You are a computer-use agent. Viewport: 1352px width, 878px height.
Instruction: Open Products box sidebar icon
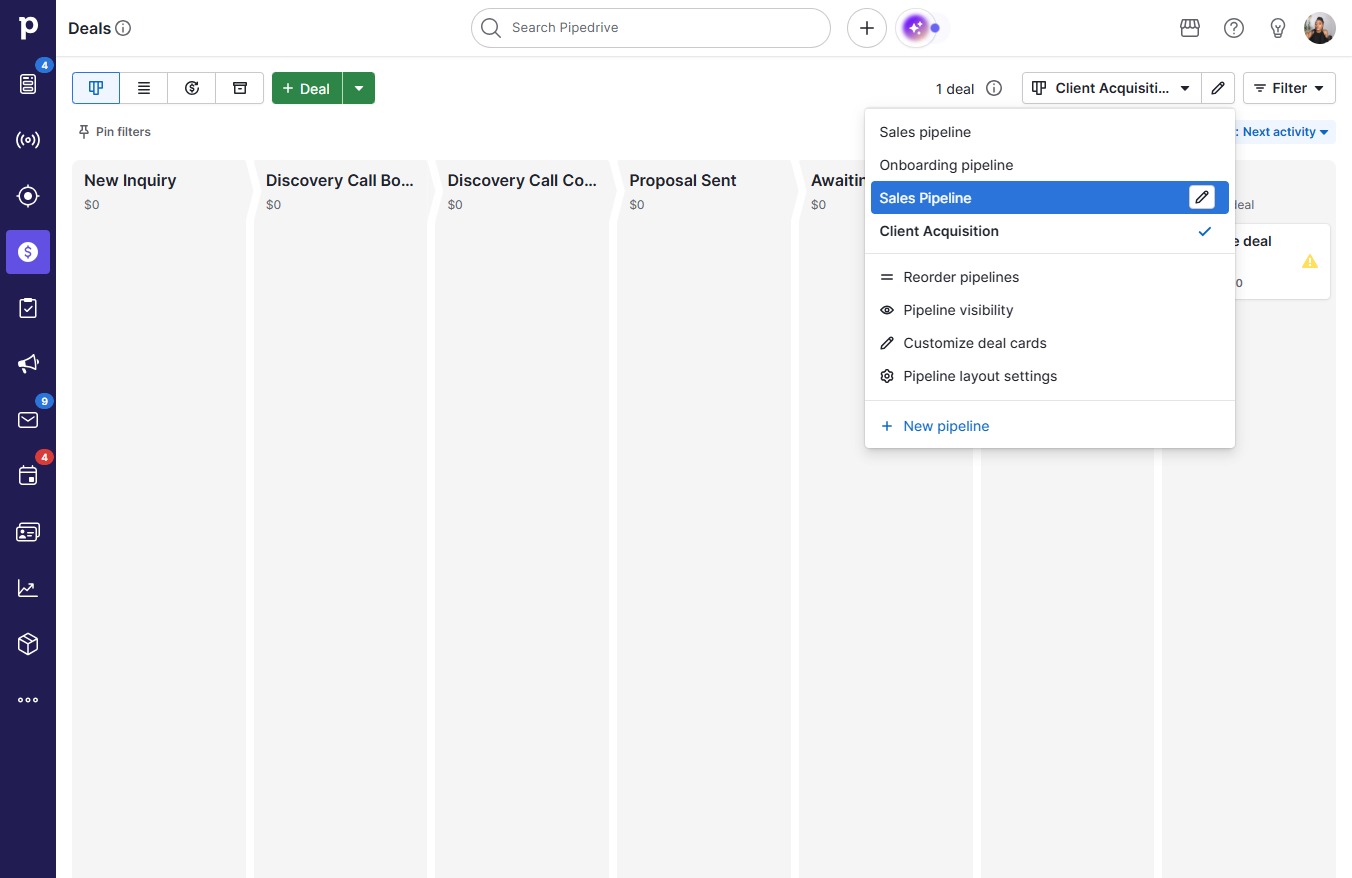28,644
